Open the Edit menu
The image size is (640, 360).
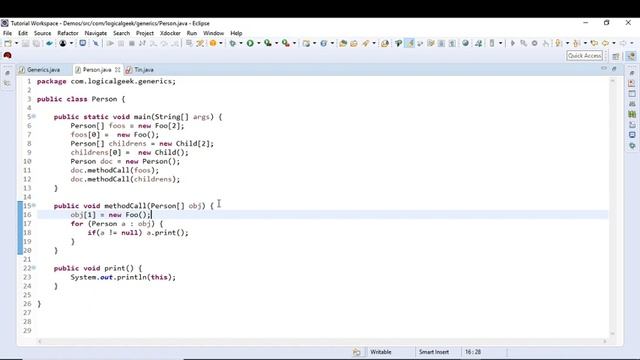[x=23, y=33]
